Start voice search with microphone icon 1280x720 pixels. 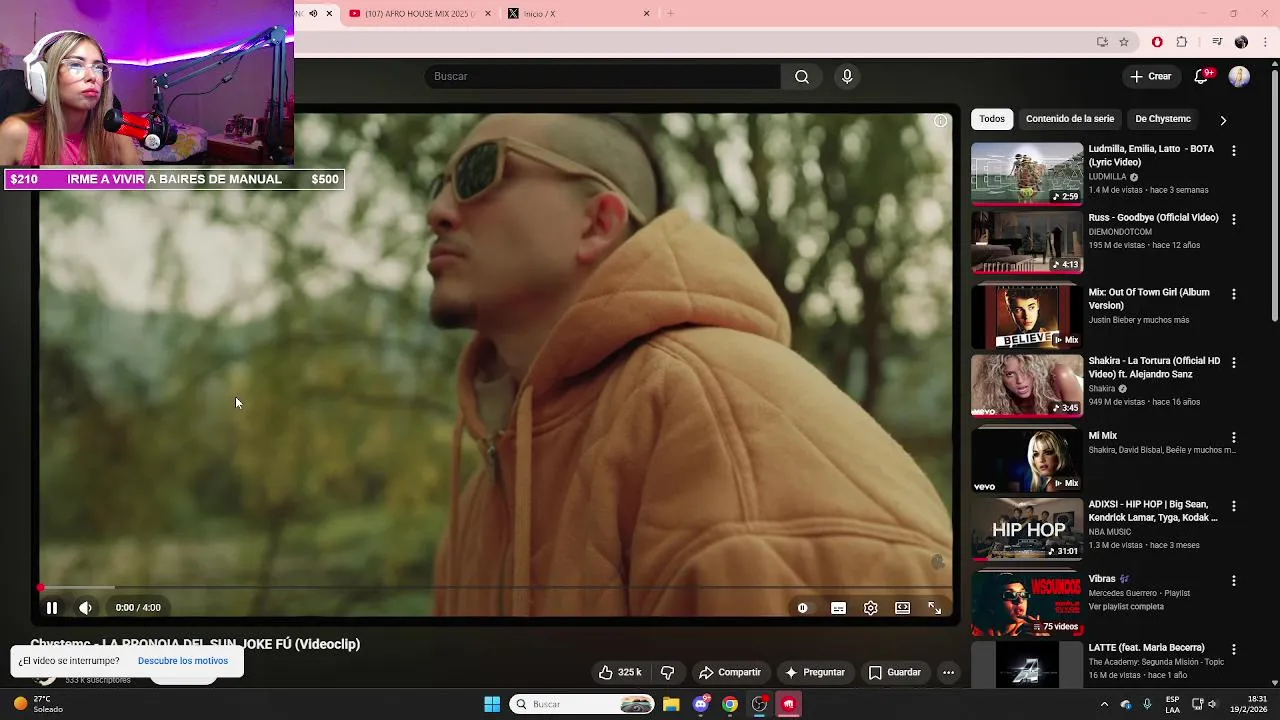click(x=847, y=77)
